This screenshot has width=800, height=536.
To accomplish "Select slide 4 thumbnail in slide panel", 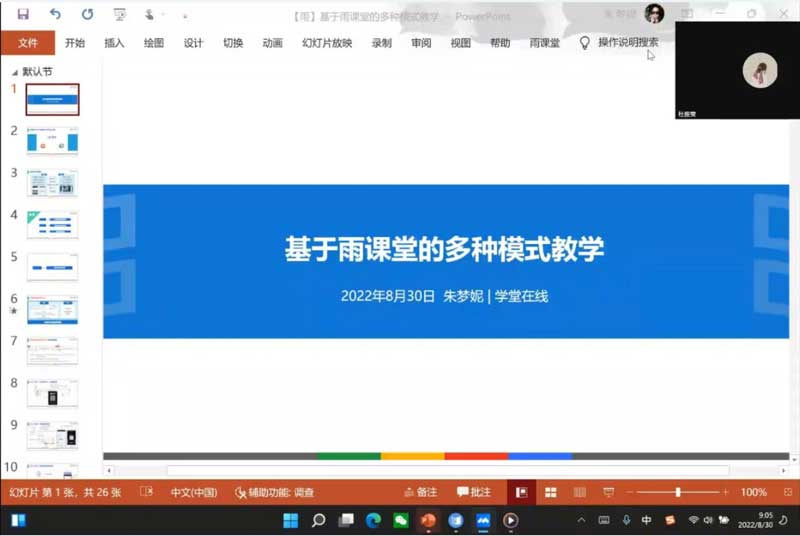I will [52, 225].
